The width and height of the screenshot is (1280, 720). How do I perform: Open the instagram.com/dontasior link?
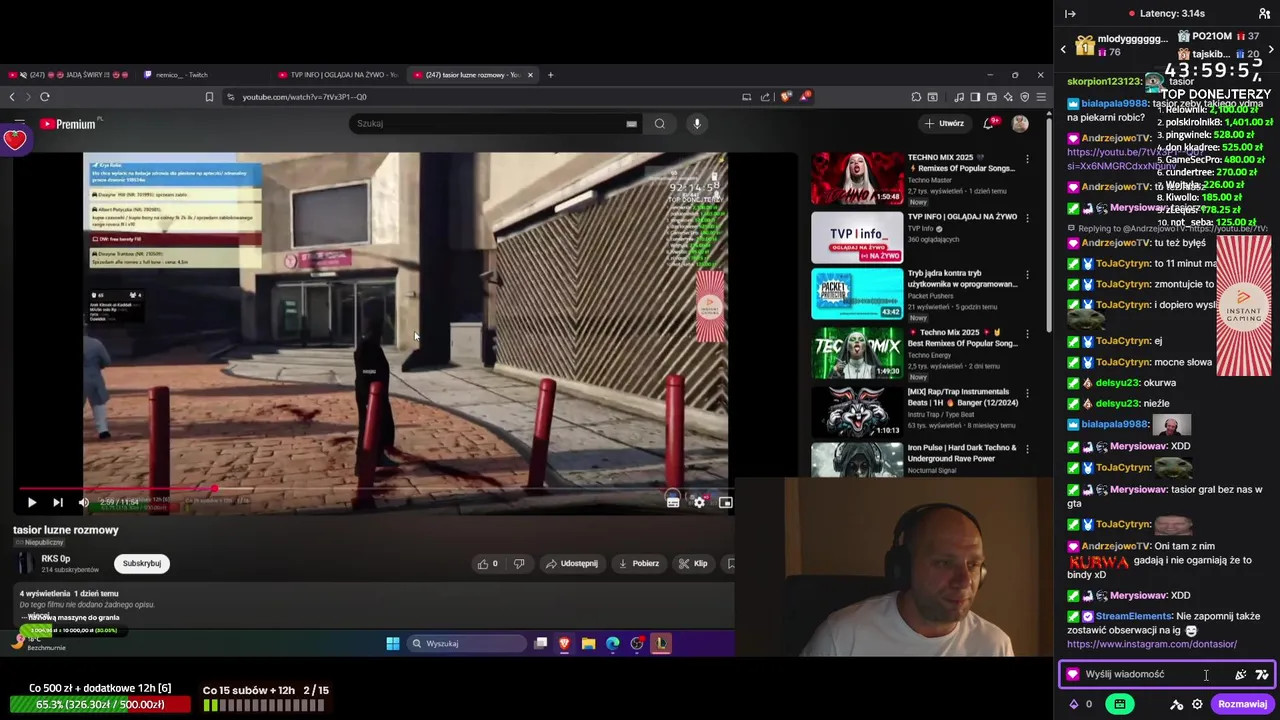click(x=1152, y=645)
